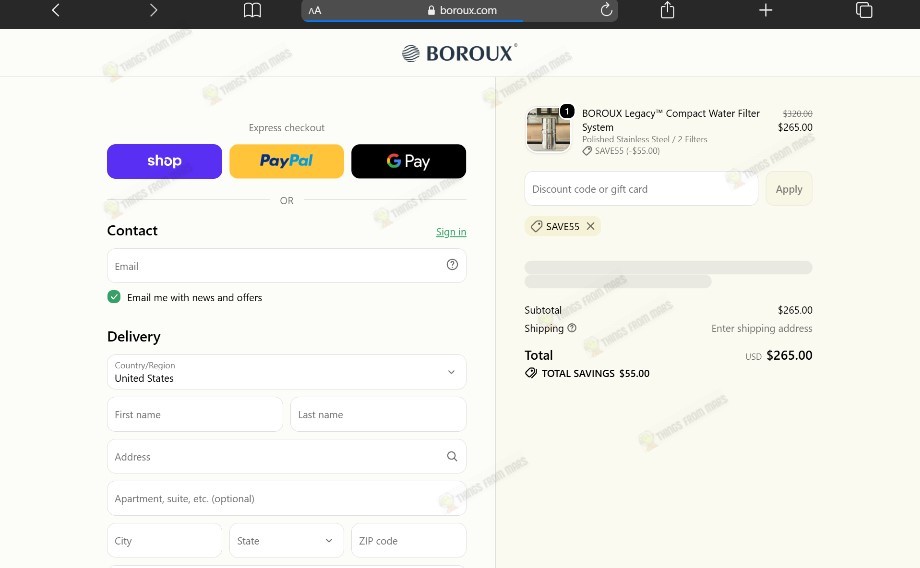Click the water filter product thumbnail
Image resolution: width=920 pixels, height=568 pixels.
[548, 130]
